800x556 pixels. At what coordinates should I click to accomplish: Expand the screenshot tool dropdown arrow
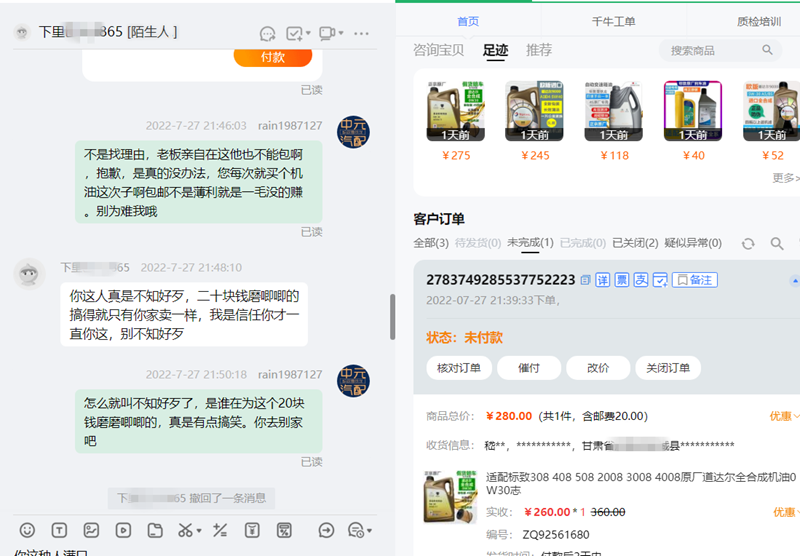pyautogui.click(x=199, y=530)
